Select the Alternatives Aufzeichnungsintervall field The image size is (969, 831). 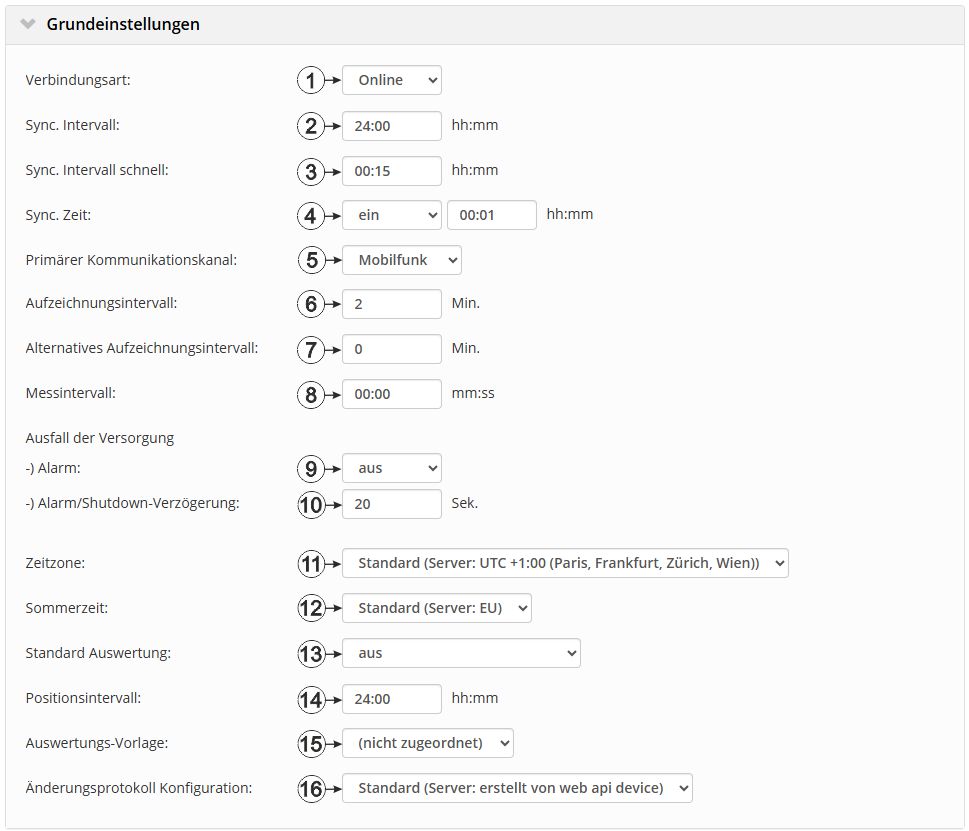(391, 349)
